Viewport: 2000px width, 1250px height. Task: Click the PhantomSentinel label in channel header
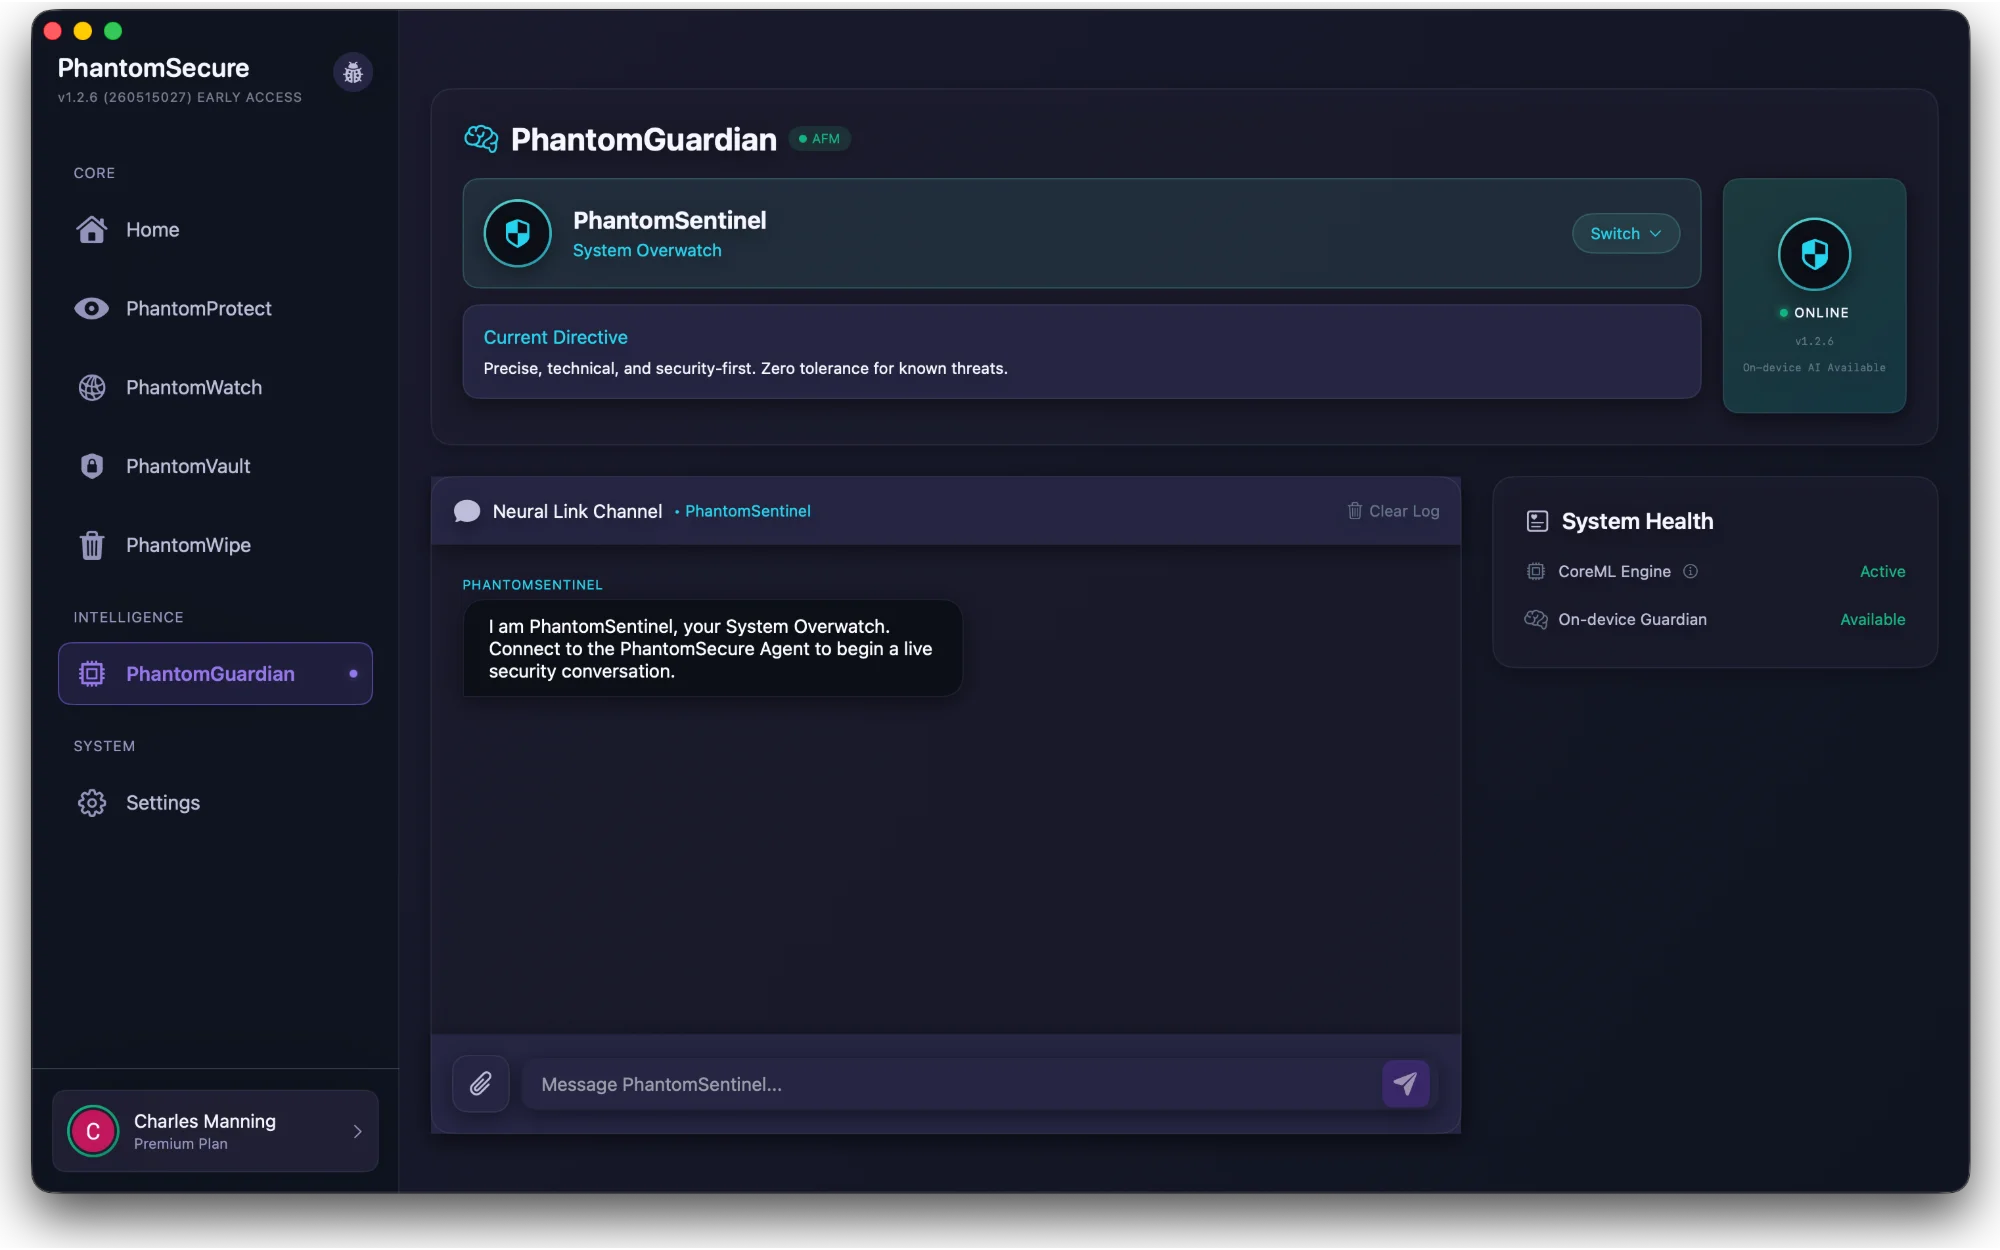pos(747,512)
